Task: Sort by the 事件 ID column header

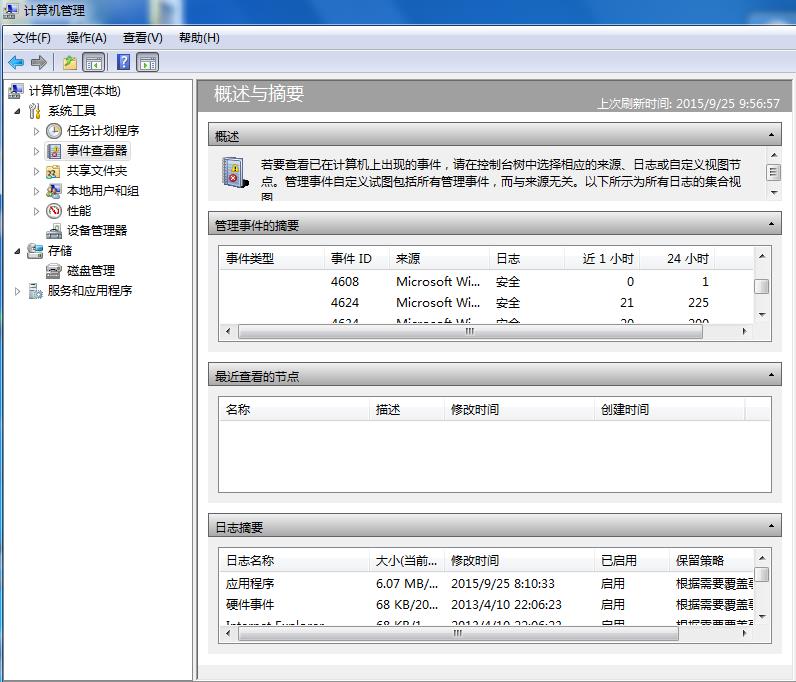Action: pyautogui.click(x=351, y=259)
